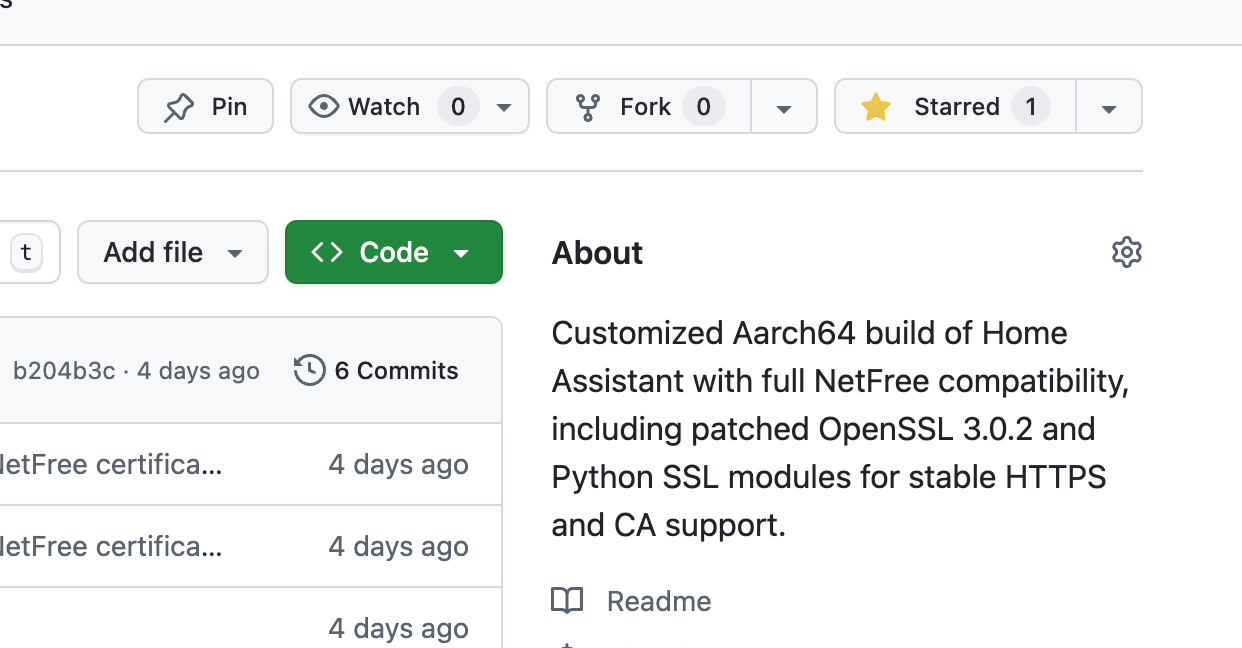
Task: Click the Fork count badge showing 0
Action: [x=703, y=107]
